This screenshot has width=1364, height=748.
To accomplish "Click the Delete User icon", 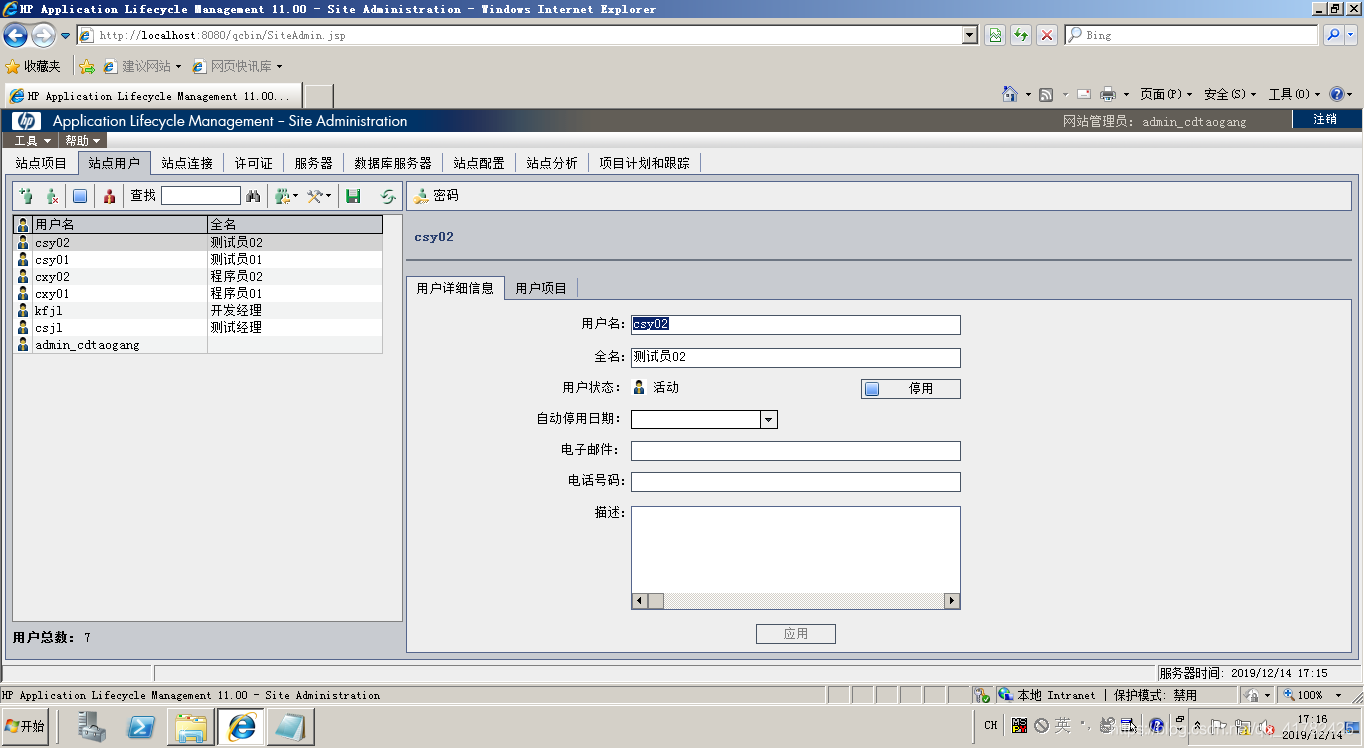I will click(x=52, y=196).
